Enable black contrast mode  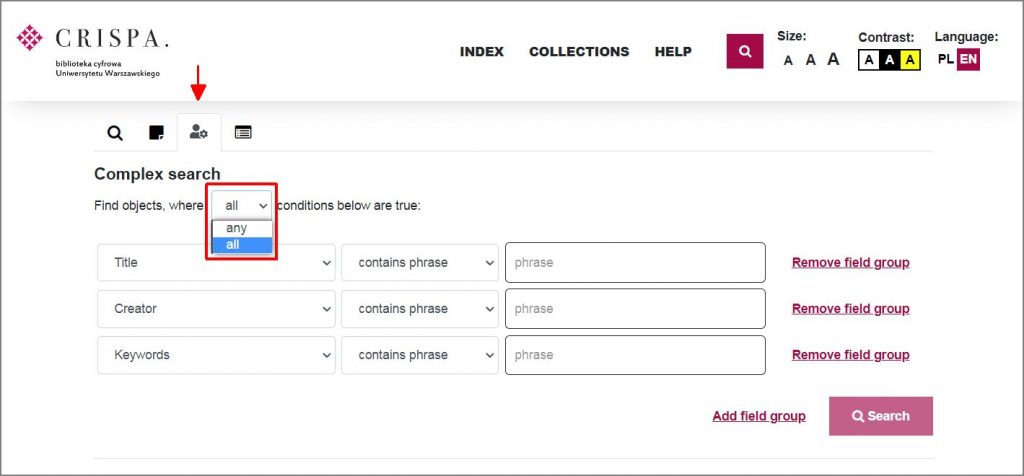[889, 60]
